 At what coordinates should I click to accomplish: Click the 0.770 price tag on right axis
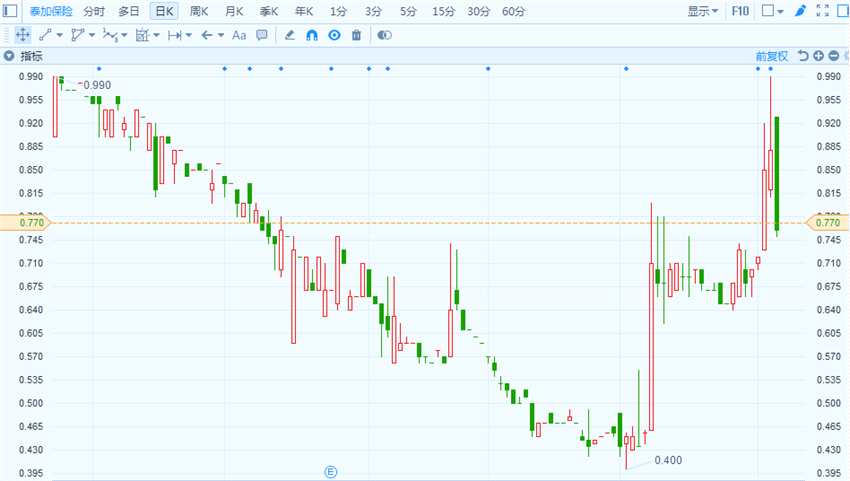point(827,222)
